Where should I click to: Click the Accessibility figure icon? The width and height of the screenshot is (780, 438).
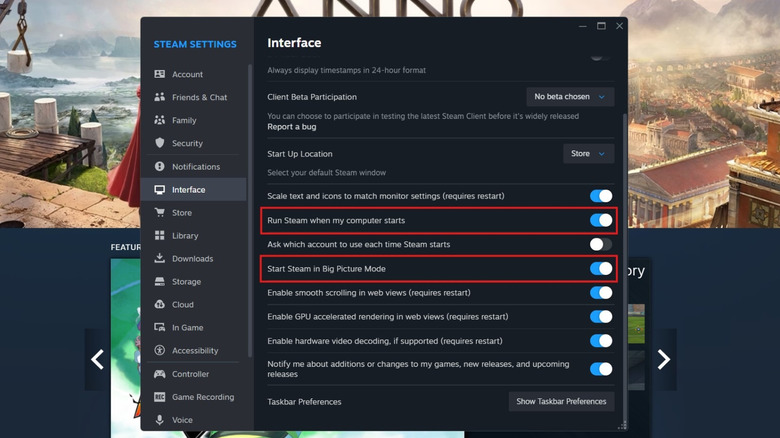[160, 350]
